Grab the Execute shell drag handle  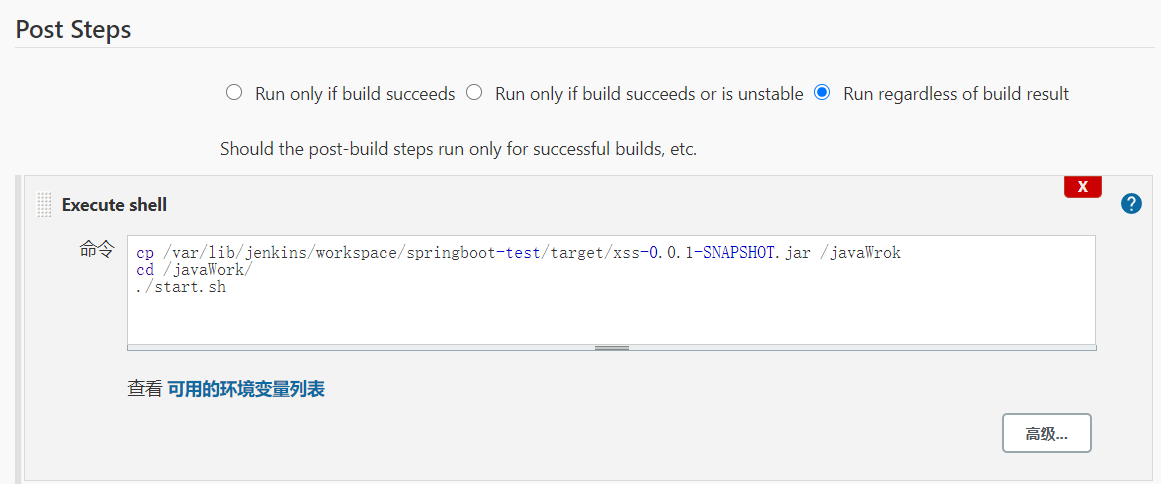point(44,205)
